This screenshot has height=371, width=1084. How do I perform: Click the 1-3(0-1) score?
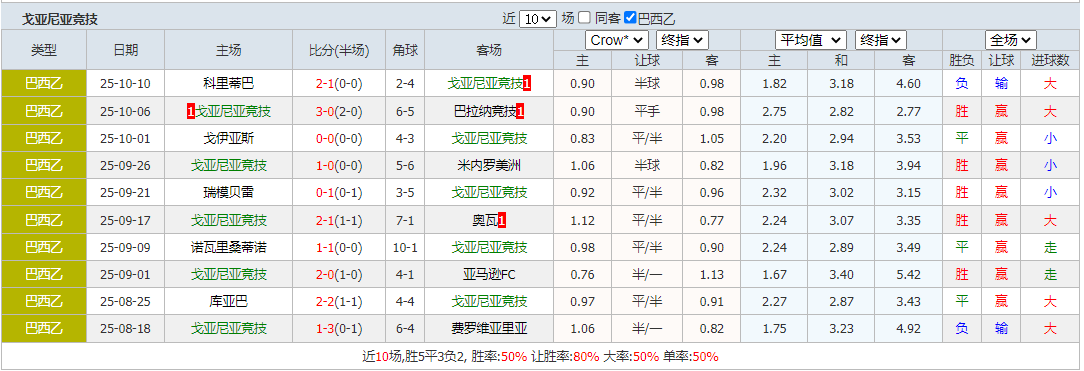pyautogui.click(x=339, y=329)
